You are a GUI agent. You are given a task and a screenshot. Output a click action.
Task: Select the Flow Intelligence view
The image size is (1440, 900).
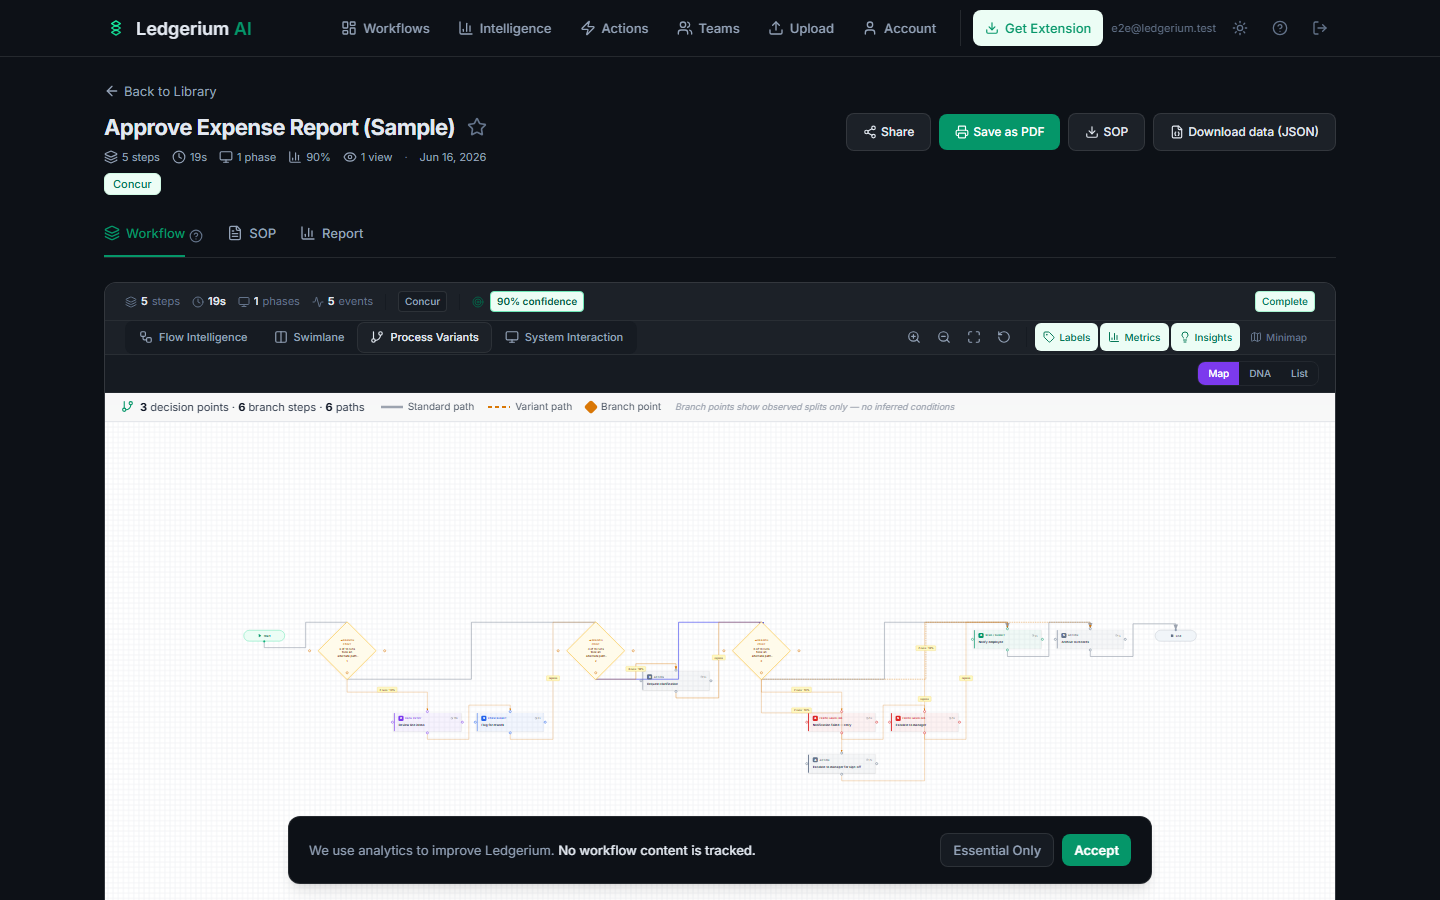click(x=193, y=337)
